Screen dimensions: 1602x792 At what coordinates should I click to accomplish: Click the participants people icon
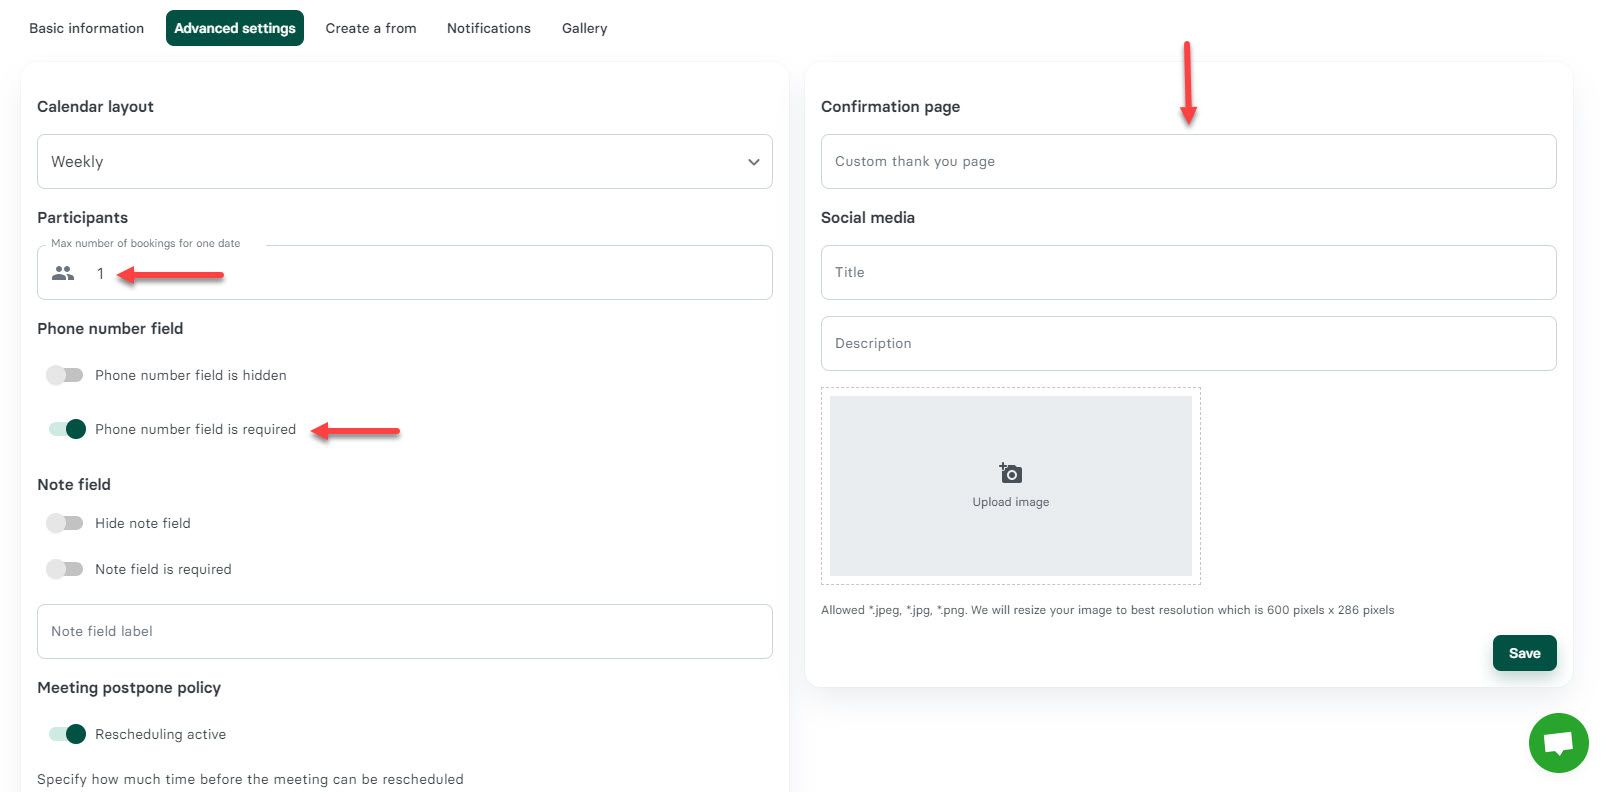click(63, 273)
